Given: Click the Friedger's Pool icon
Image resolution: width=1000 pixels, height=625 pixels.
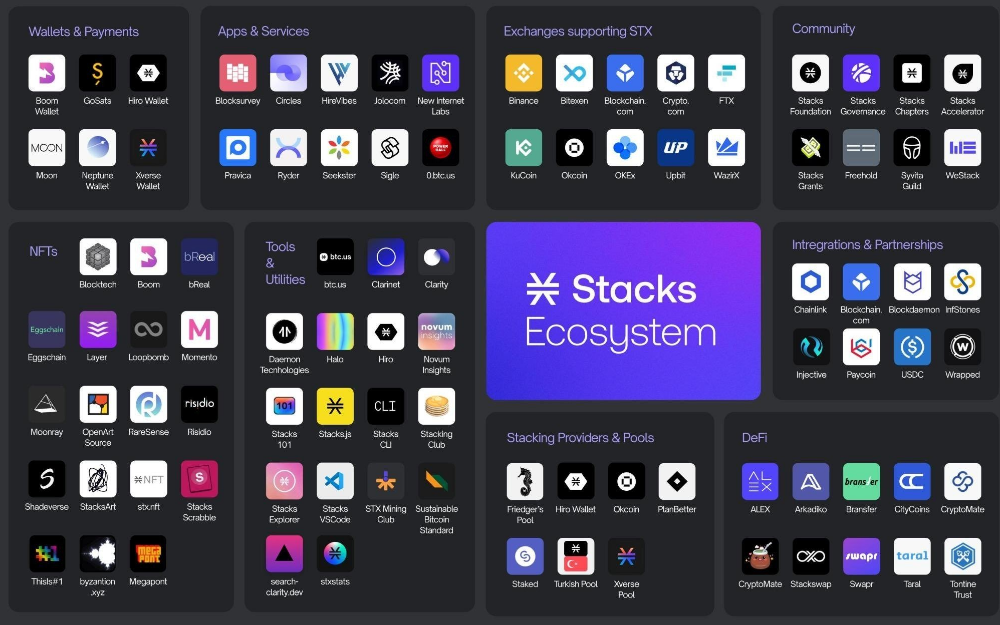Looking at the screenshot, I should pos(525,481).
